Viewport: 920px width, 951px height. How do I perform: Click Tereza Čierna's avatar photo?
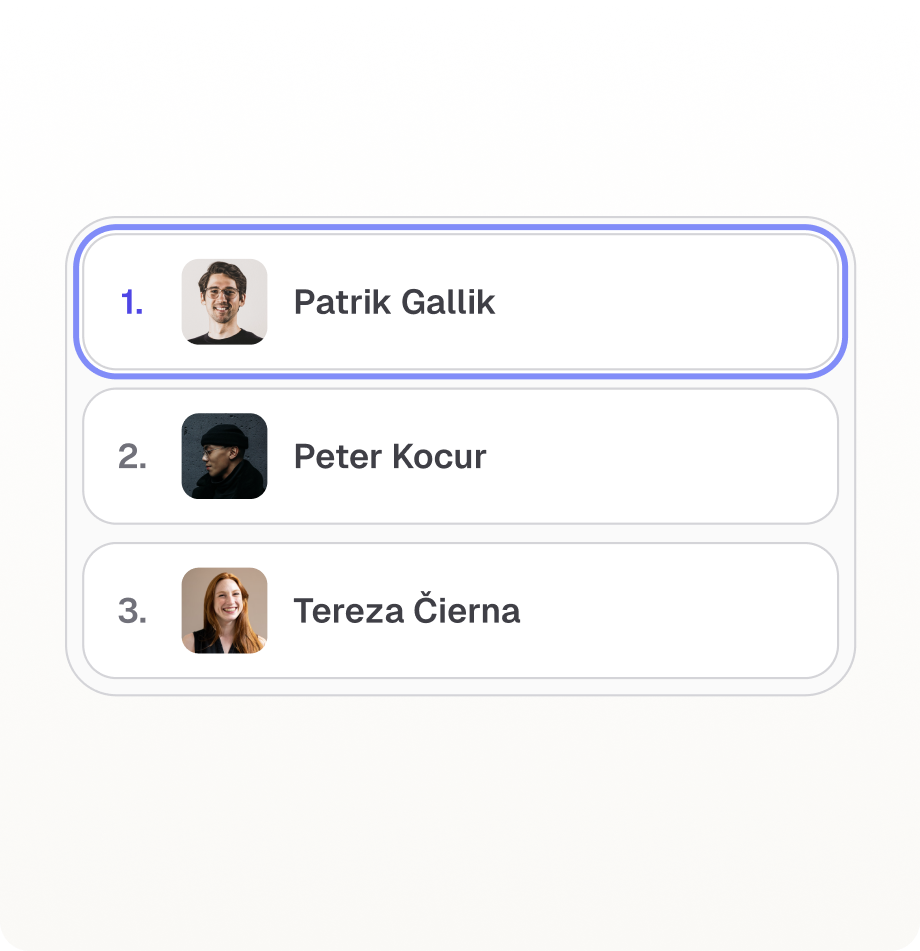[x=224, y=611]
